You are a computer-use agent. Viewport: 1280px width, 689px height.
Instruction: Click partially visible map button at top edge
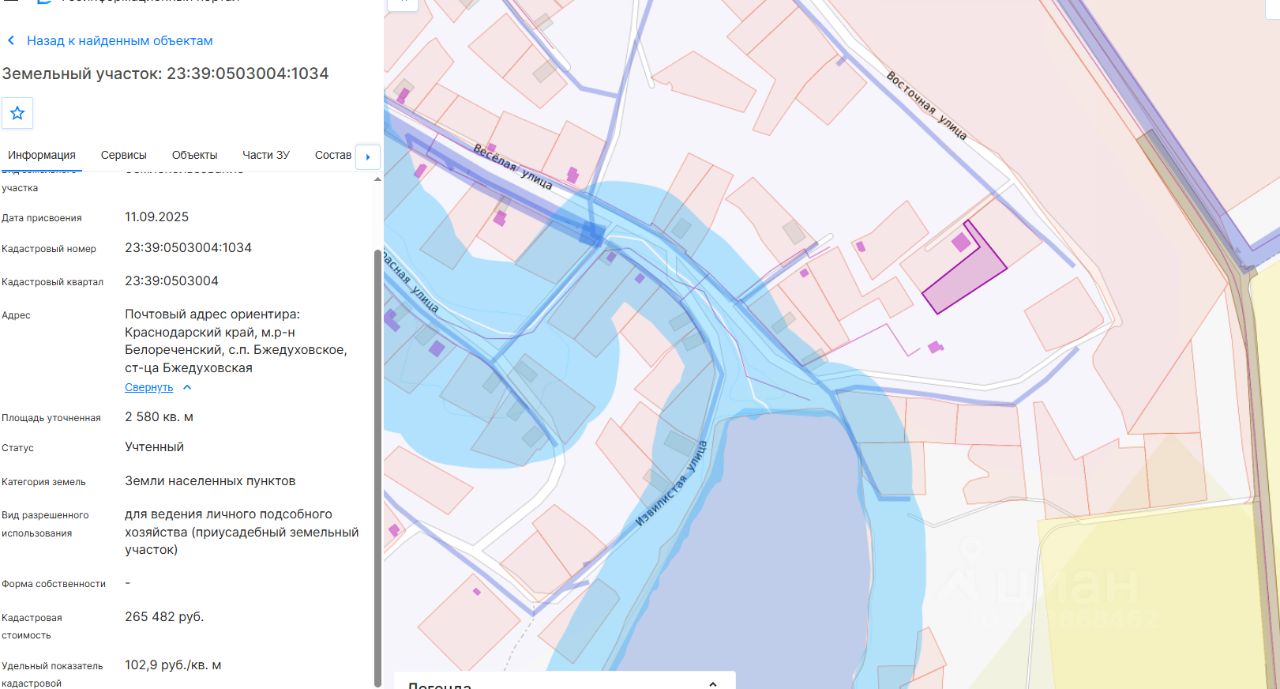coord(402,4)
